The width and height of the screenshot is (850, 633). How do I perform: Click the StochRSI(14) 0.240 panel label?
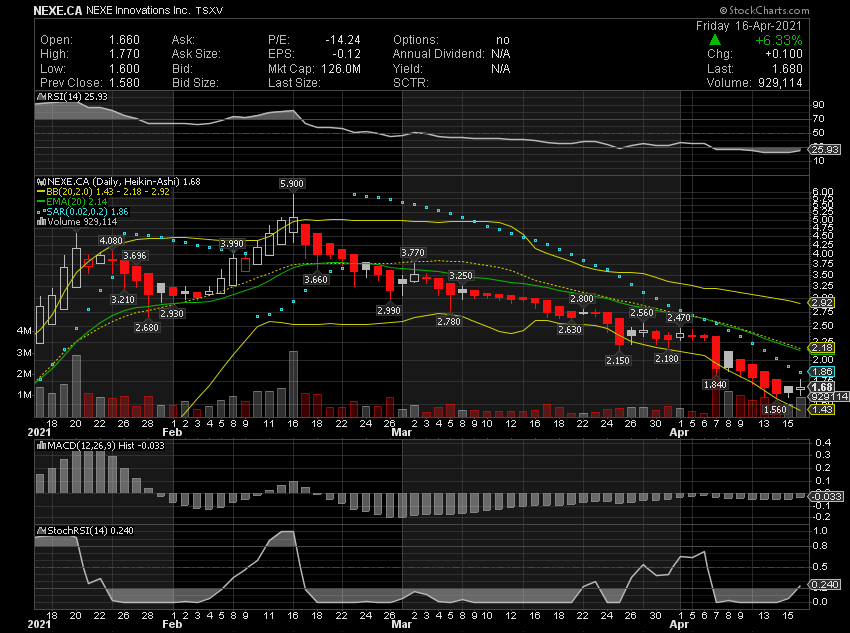point(90,531)
